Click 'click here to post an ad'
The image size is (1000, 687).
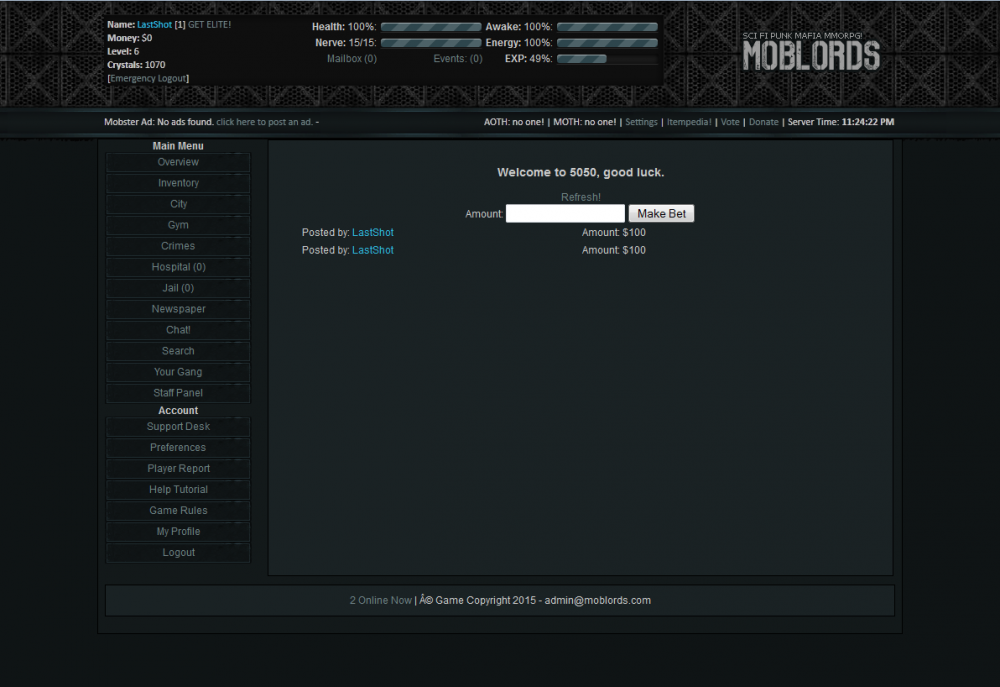263,121
